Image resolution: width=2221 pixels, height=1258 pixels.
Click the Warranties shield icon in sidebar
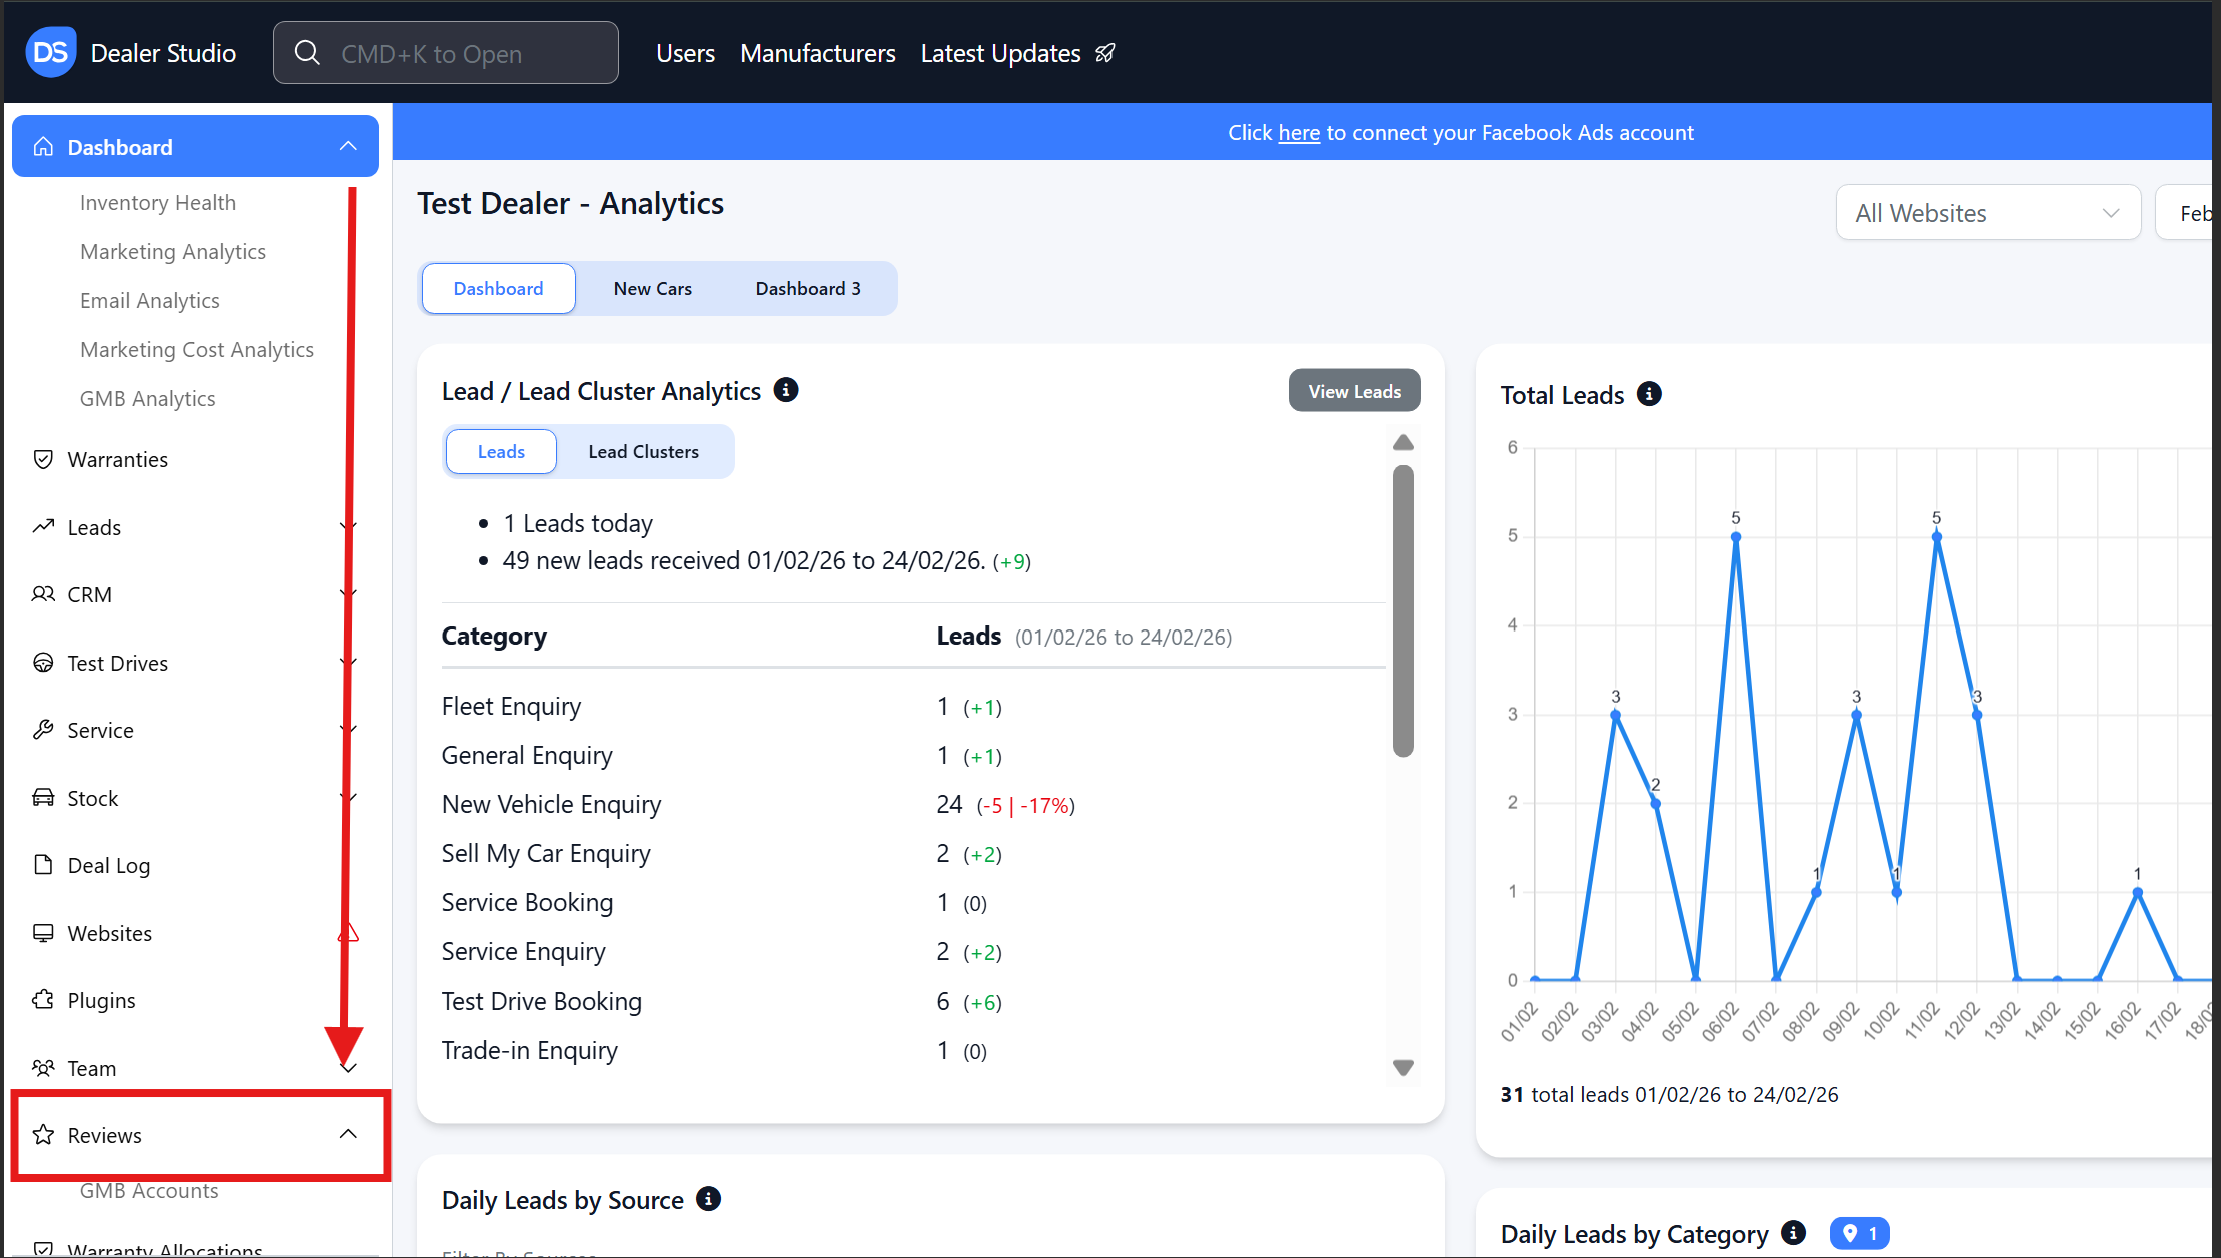click(x=43, y=459)
